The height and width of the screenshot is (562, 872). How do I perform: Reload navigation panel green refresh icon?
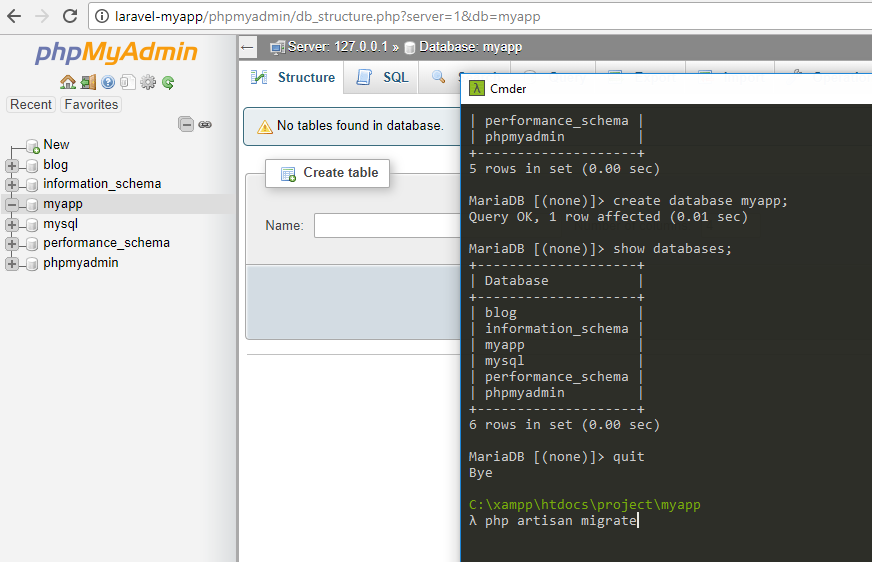click(168, 83)
